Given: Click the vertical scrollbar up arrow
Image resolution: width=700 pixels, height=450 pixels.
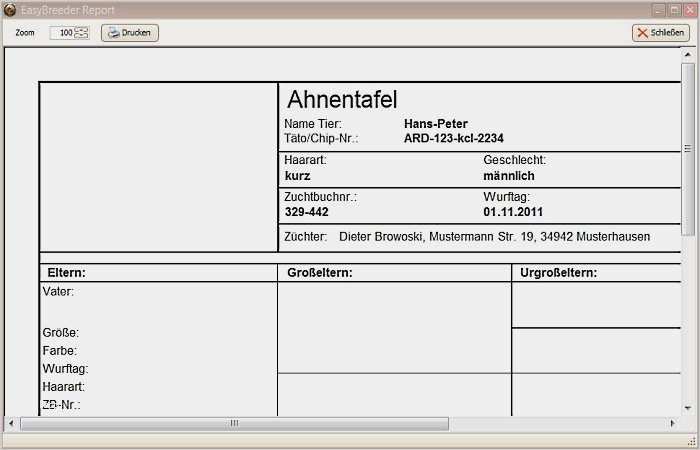Looking at the screenshot, I should point(688,54).
